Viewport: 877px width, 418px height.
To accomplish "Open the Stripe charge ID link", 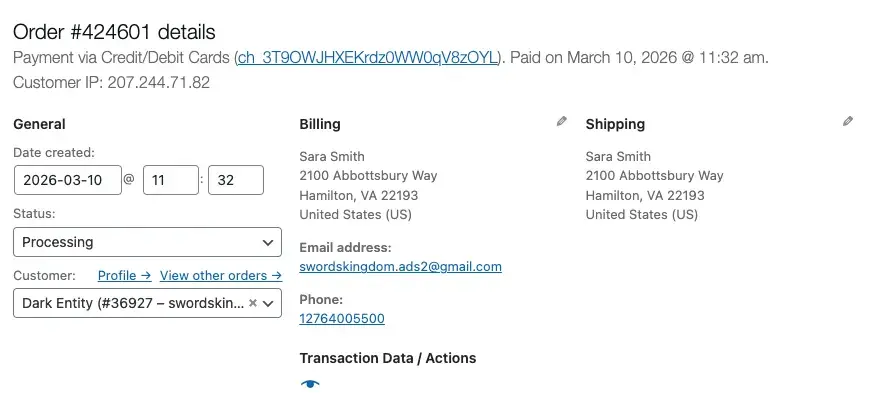I will tap(366, 58).
